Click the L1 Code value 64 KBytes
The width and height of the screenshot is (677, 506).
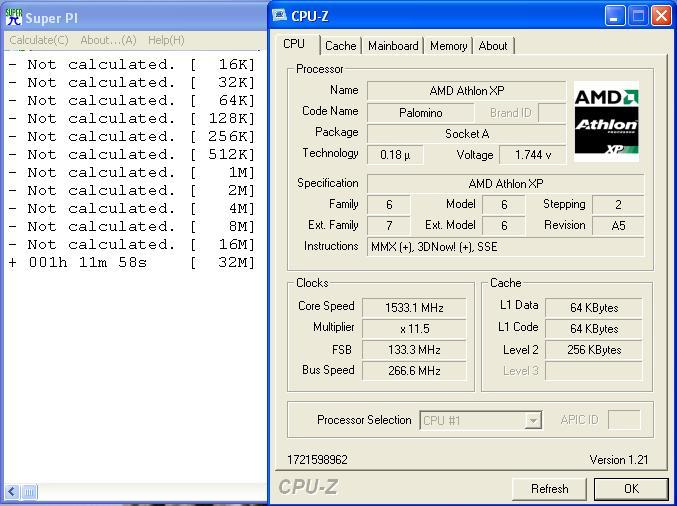594,329
